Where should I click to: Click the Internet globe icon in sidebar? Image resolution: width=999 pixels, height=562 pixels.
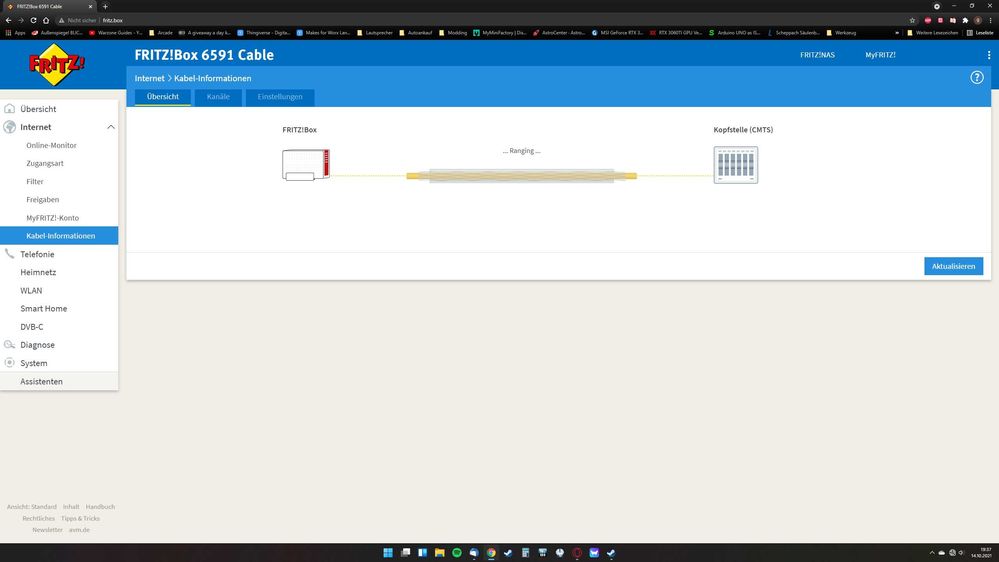(10, 127)
